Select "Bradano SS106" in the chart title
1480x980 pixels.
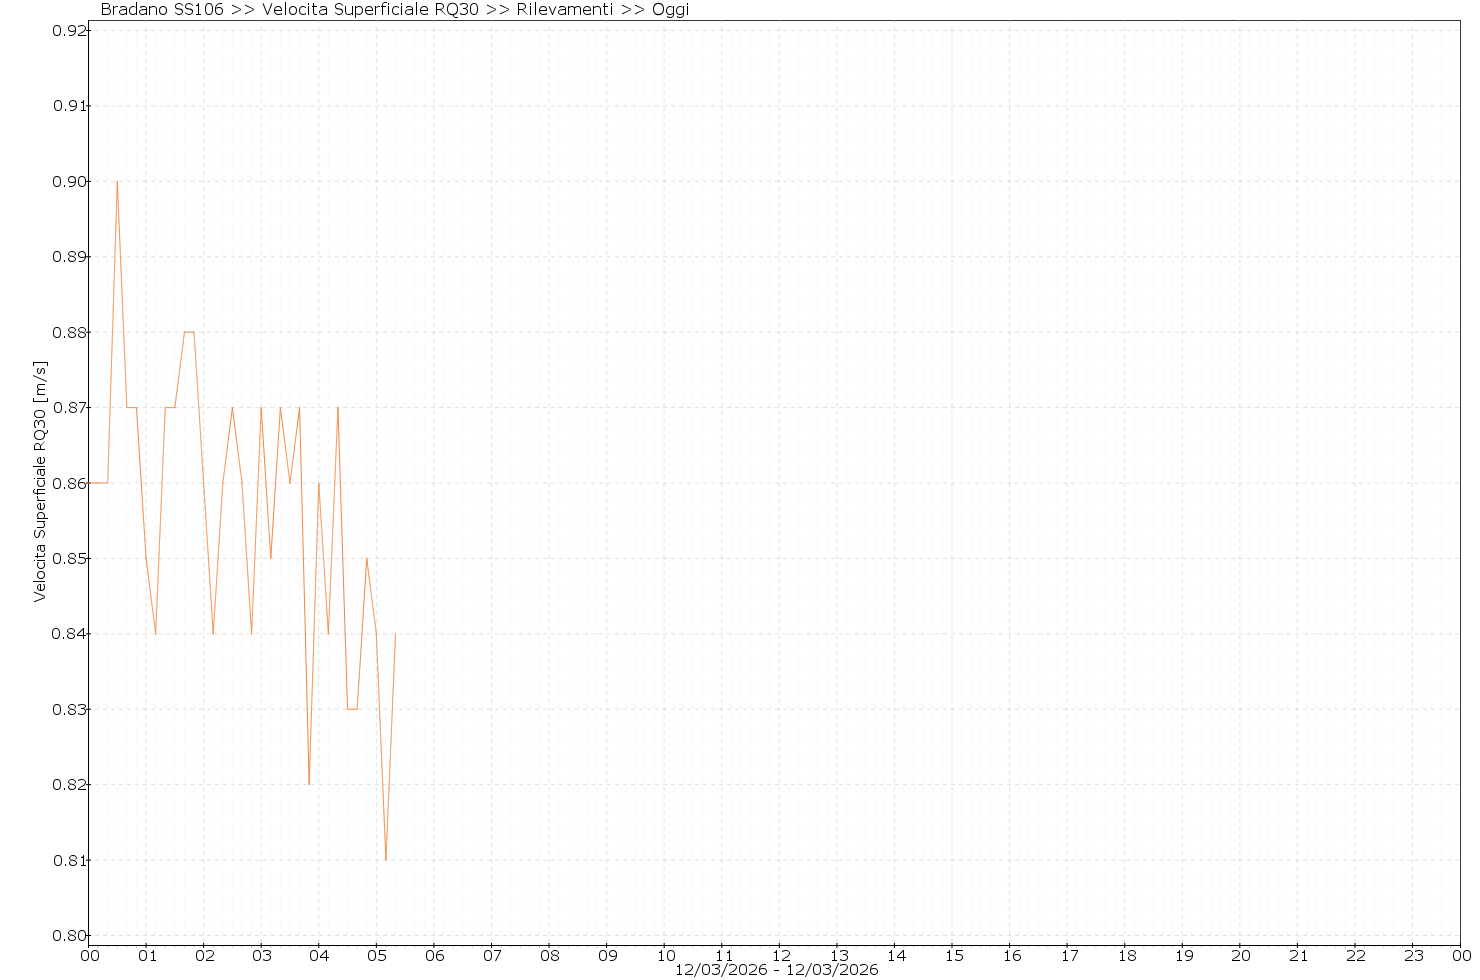pos(162,10)
